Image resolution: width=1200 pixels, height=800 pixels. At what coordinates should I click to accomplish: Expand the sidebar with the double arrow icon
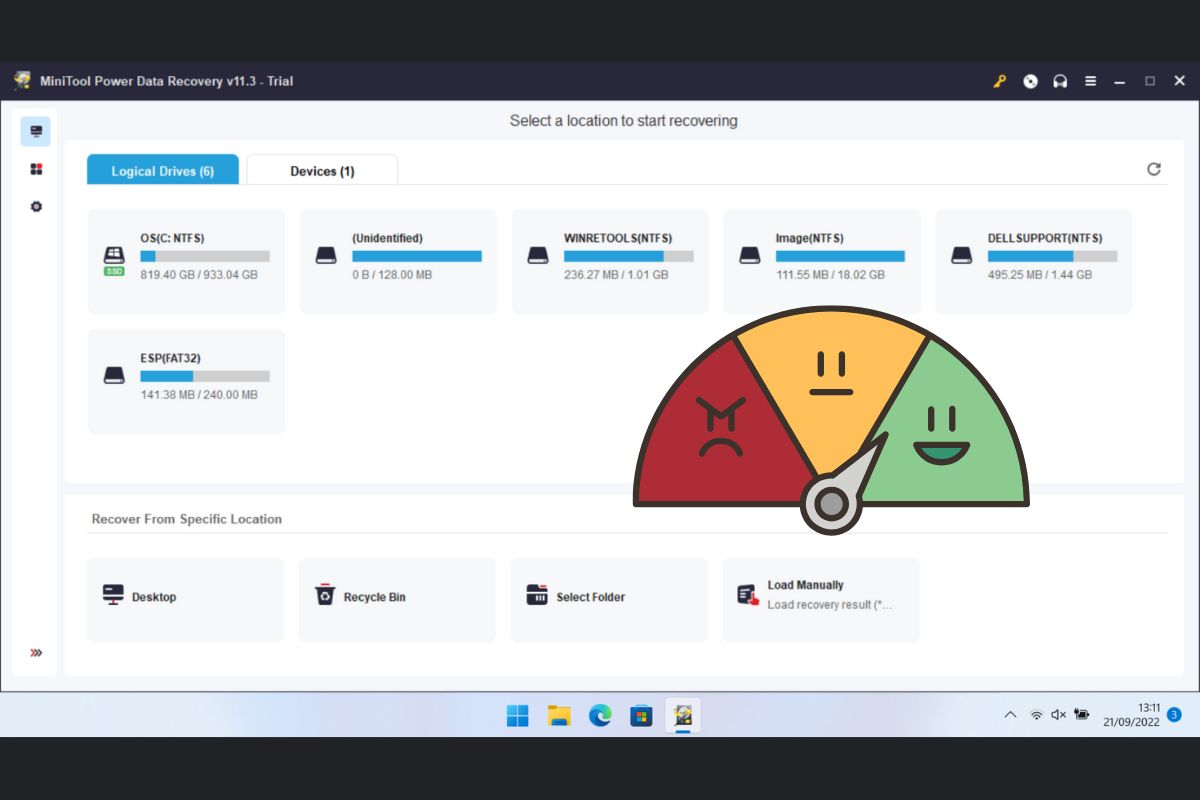click(36, 653)
